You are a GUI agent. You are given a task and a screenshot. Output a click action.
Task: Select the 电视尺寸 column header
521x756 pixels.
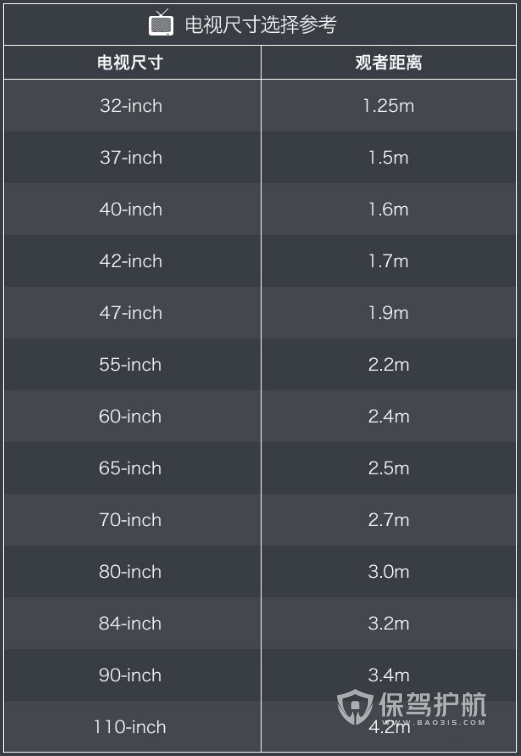[x=130, y=63]
